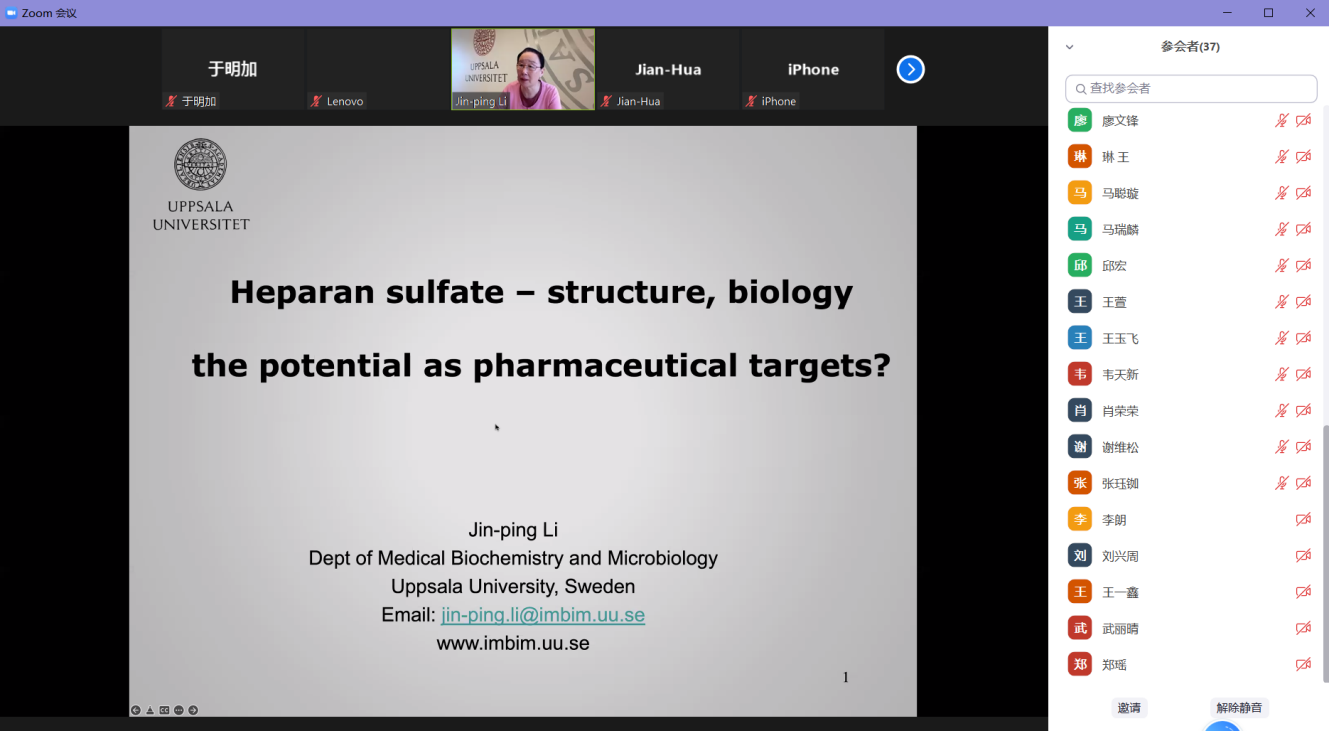Advance to next slide with right arrow icon
Screen dimensions: 1329x731
click(193, 710)
